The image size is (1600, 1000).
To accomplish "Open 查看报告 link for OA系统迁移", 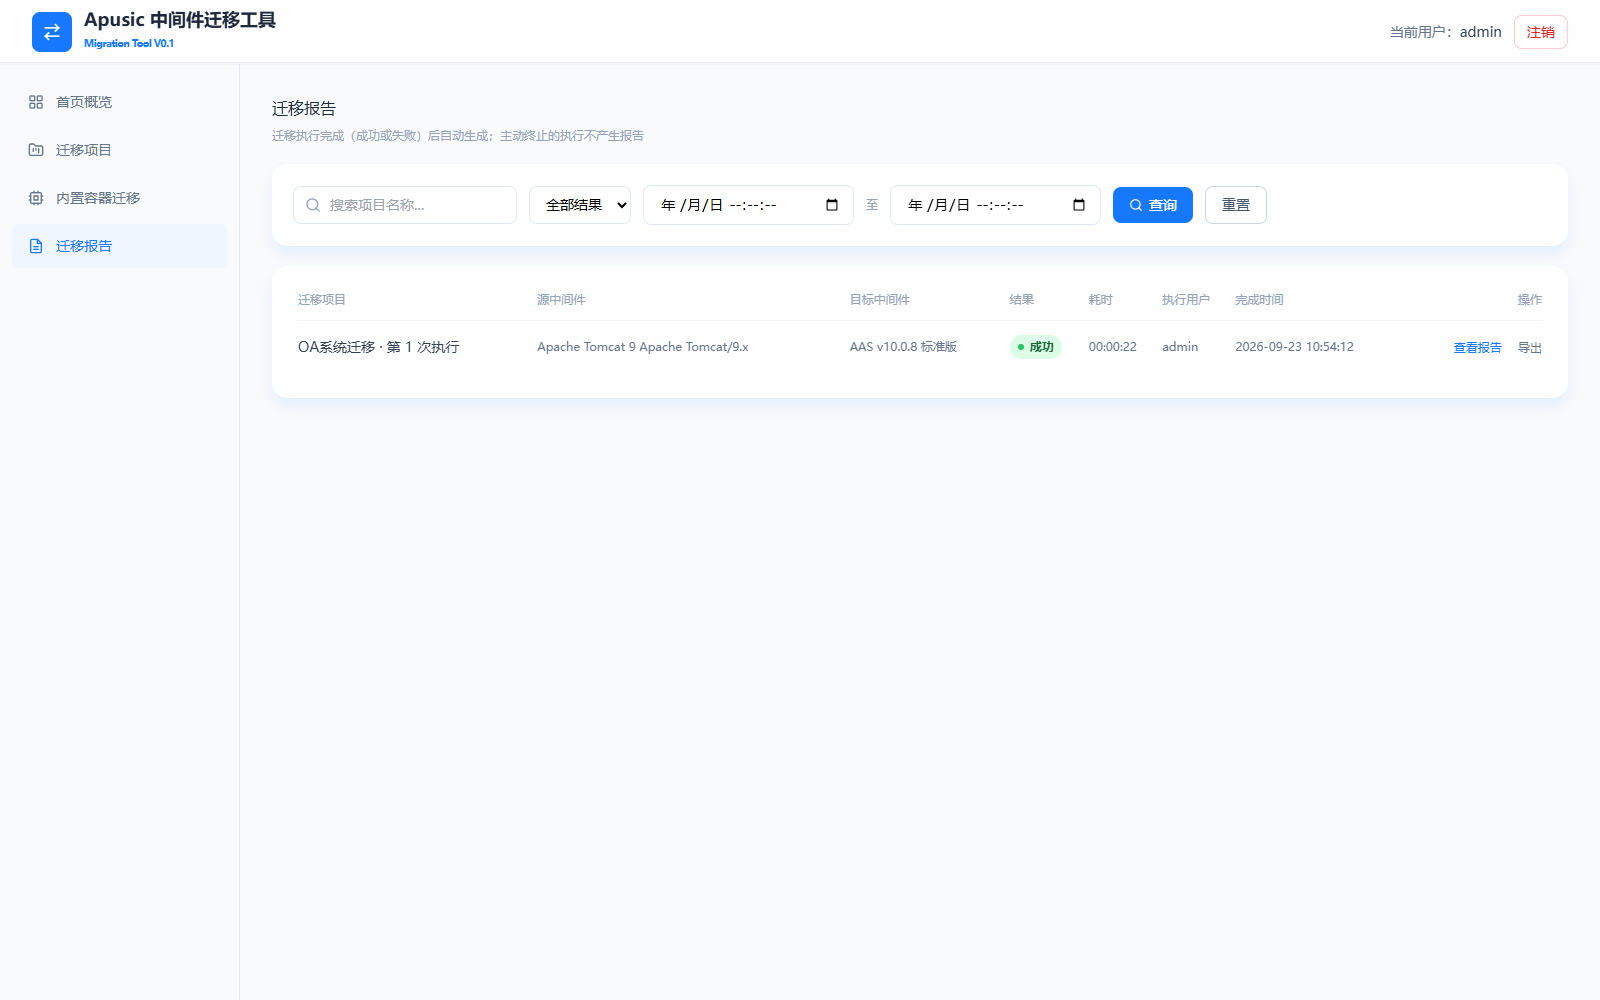I will pos(1477,348).
